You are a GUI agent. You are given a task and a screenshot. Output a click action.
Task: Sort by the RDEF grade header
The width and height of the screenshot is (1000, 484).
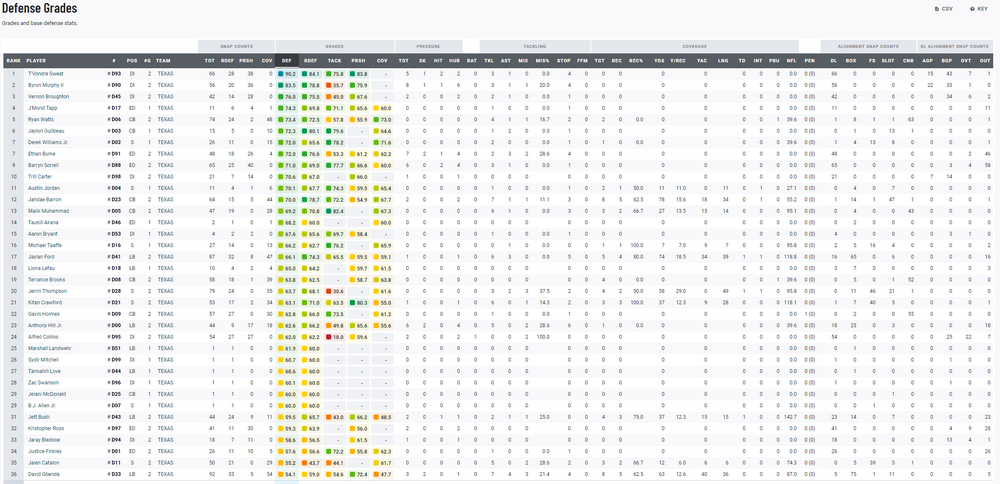313,61
